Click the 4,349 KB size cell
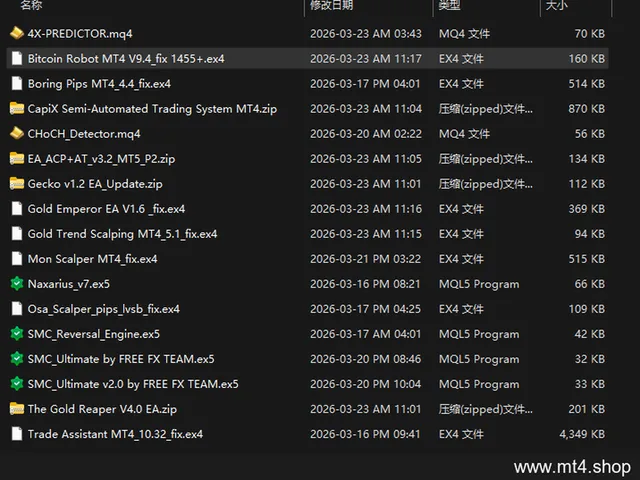Screen dimensions: 640x480 coord(582,434)
